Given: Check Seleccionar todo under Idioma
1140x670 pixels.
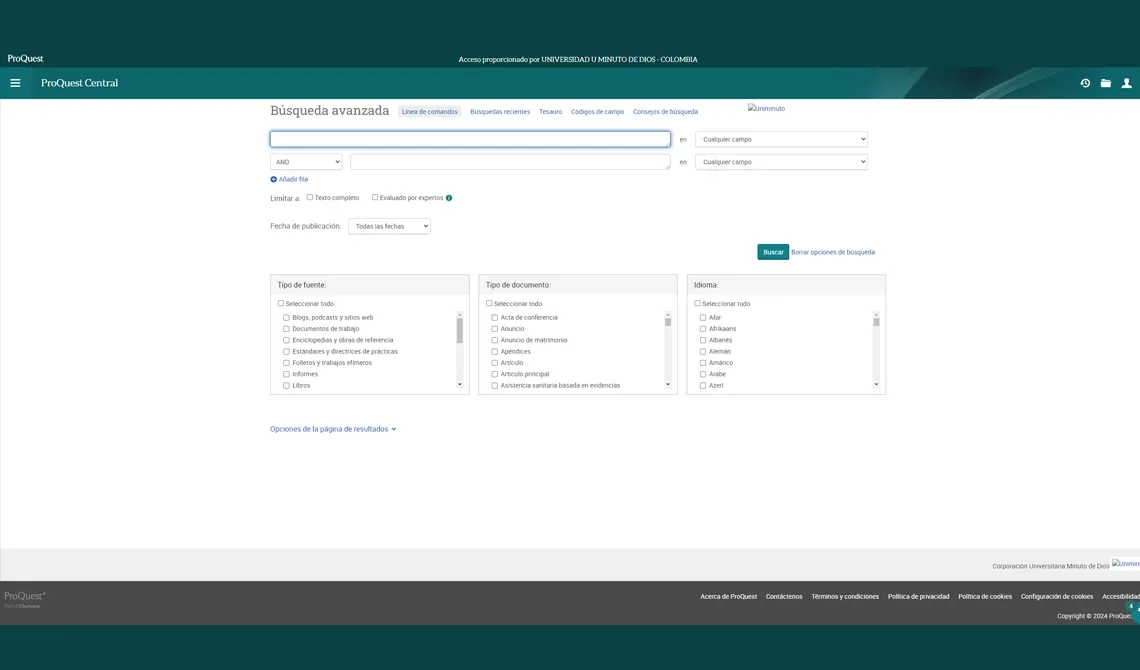Looking at the screenshot, I should [x=697, y=303].
